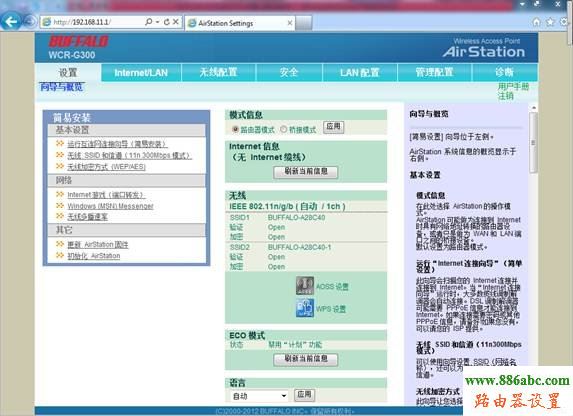Switch to the 诊断 tab
Image resolution: width=573 pixels, height=416 pixels.
click(x=504, y=72)
